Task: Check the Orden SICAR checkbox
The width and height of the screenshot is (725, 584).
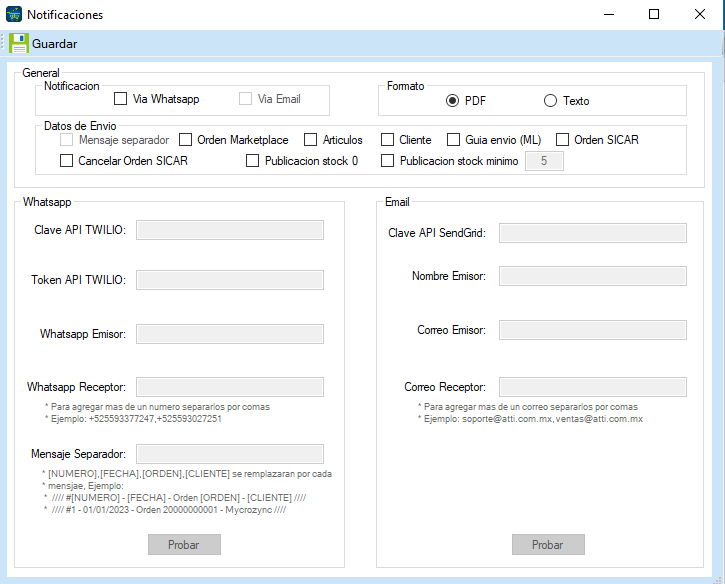Action: (562, 140)
